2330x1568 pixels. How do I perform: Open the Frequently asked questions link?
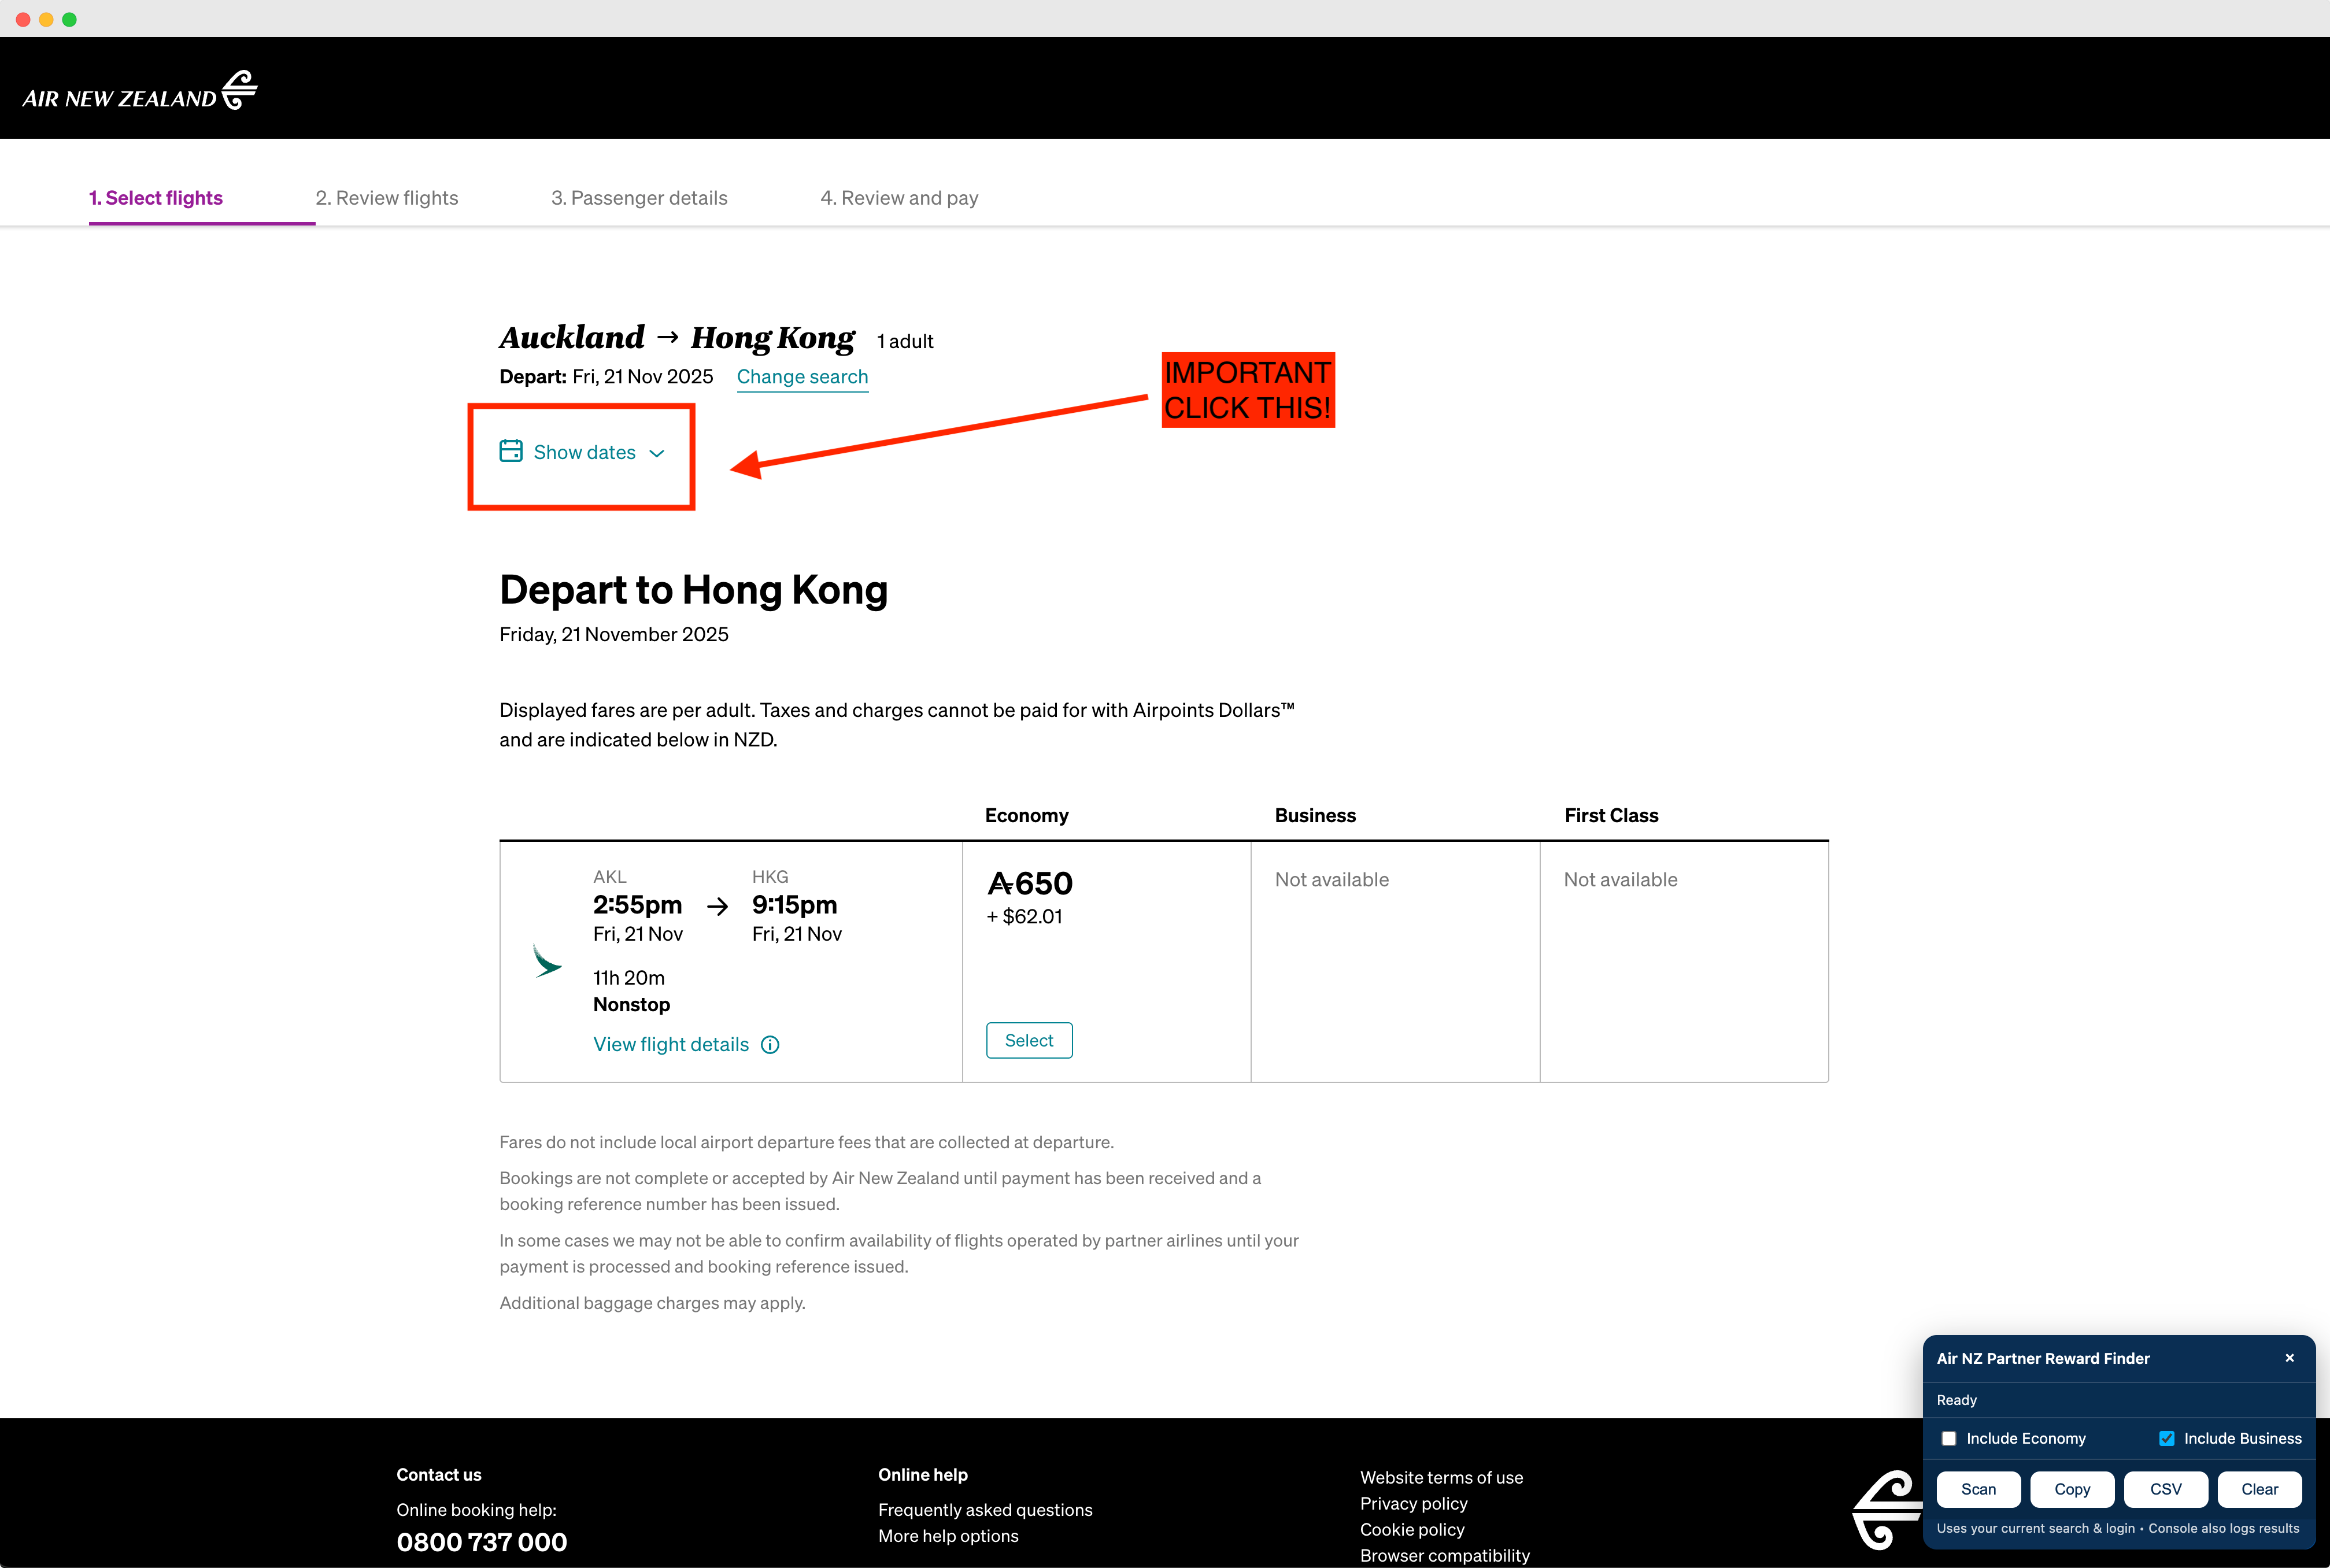coord(985,1510)
